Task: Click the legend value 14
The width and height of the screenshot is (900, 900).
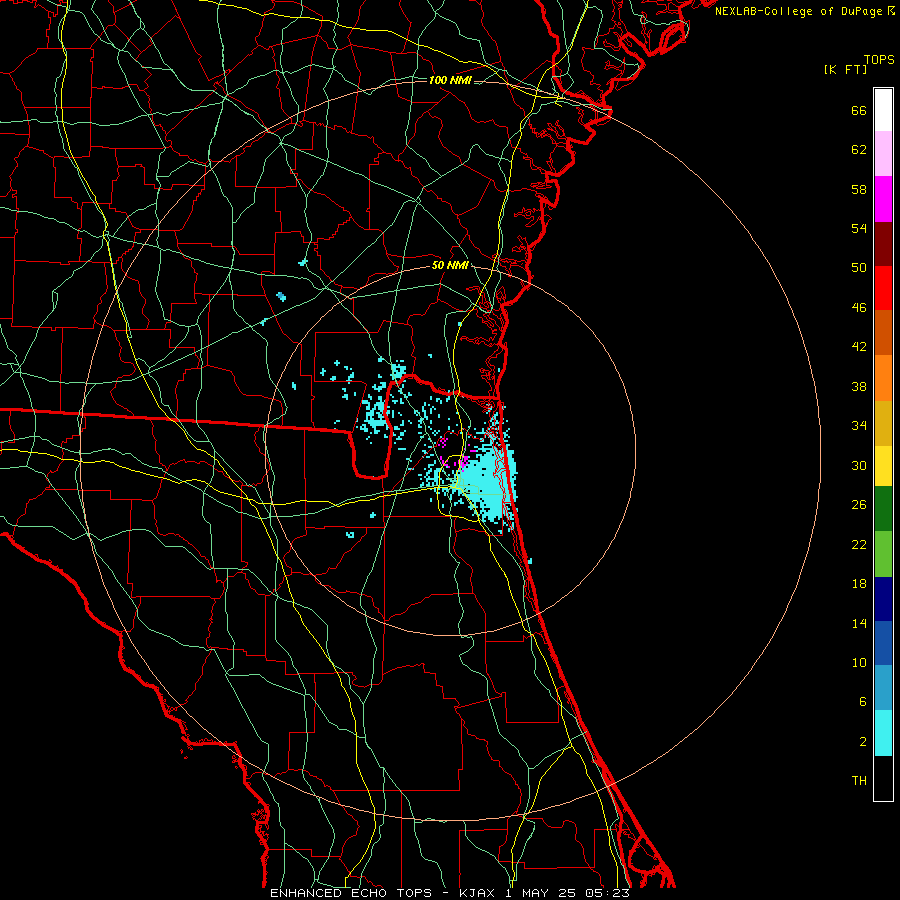Action: 859,623
